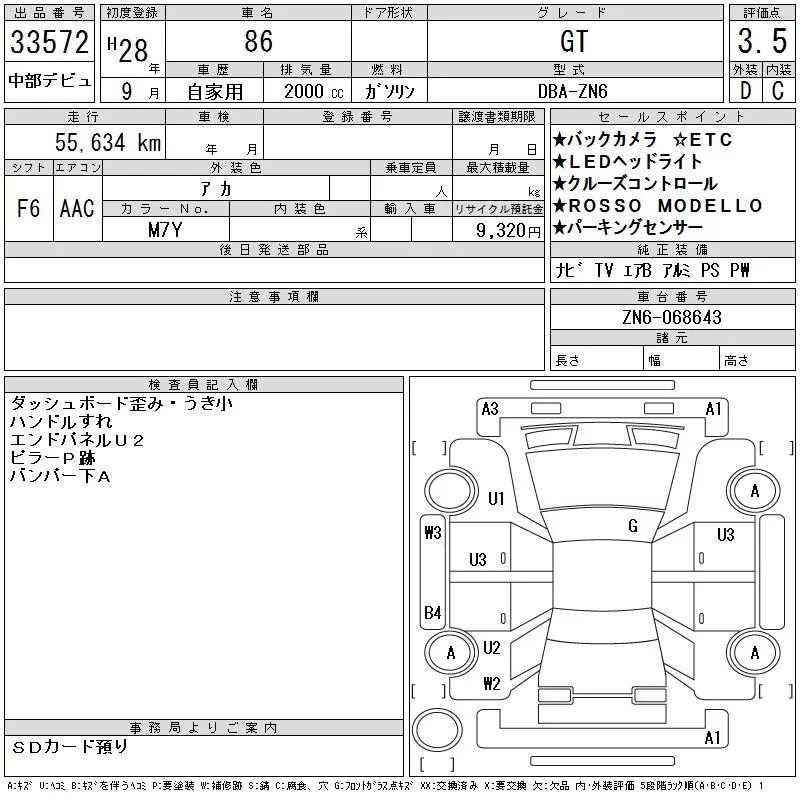
Task: Select the color number M7Y
Action: coord(165,230)
